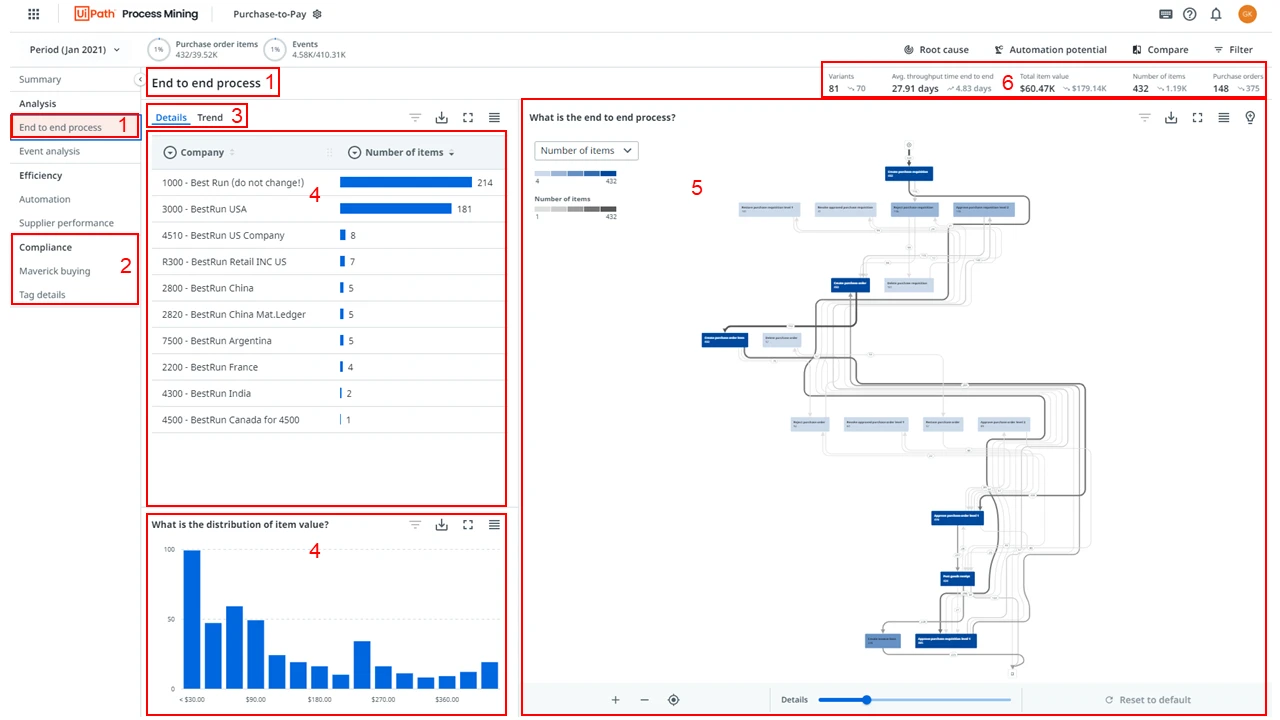
Task: Download the company table data
Action: point(441,117)
